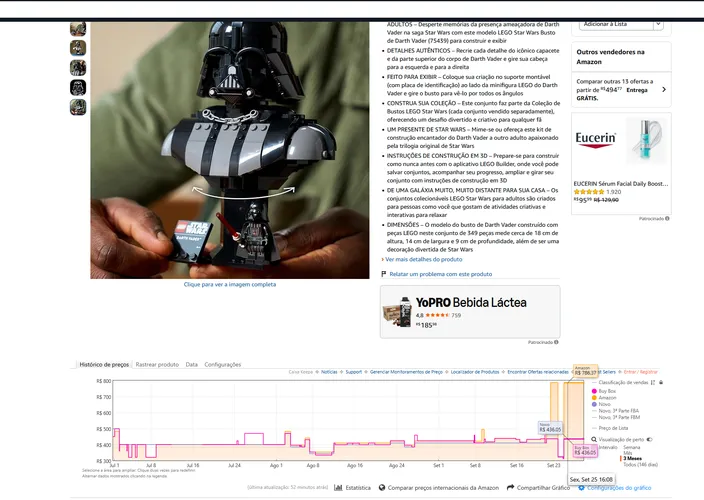Viewport: 704px width, 500px height.
Task: Open the gear icon for Configurações do gráfico
Action: tap(581, 488)
